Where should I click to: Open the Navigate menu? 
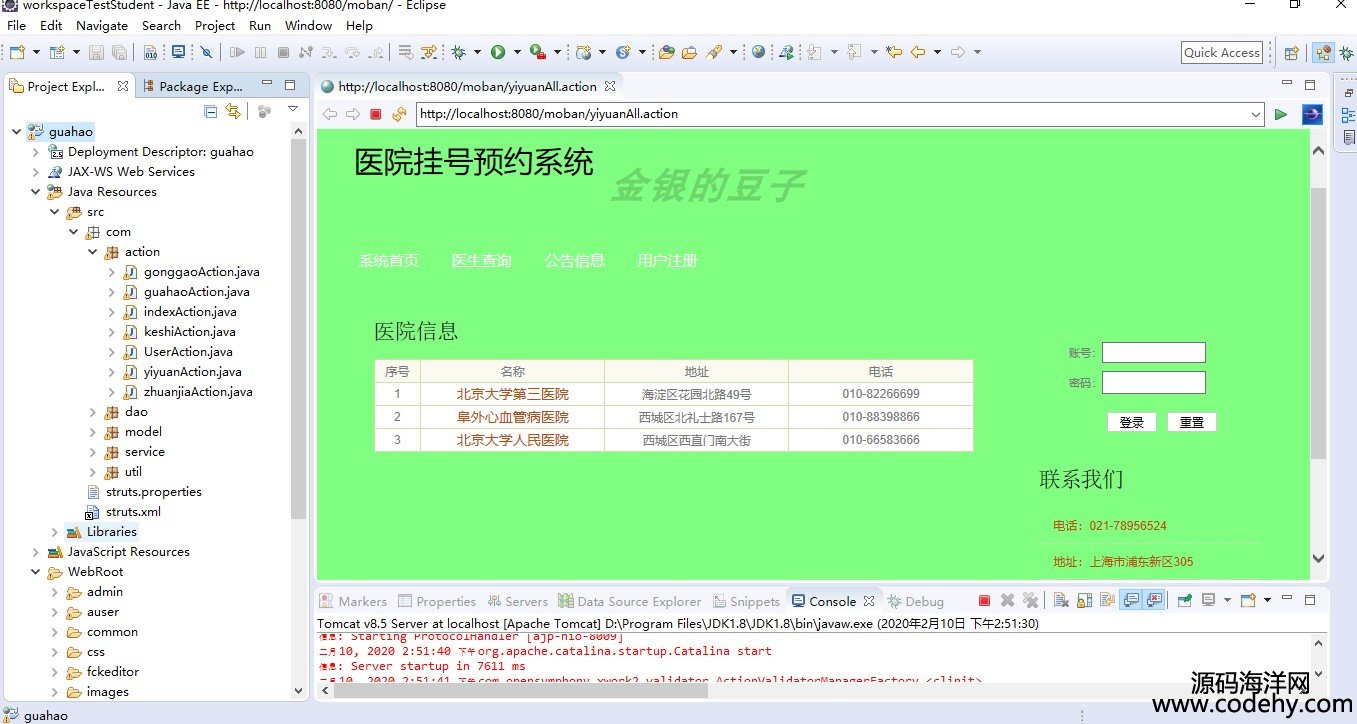[x=102, y=26]
